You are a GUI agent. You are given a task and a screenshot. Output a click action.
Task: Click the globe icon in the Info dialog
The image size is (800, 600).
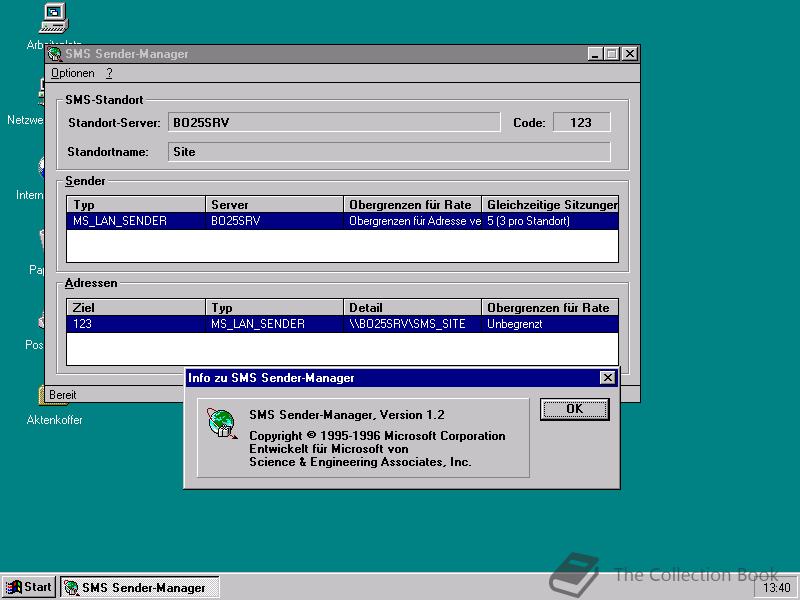[x=222, y=423]
